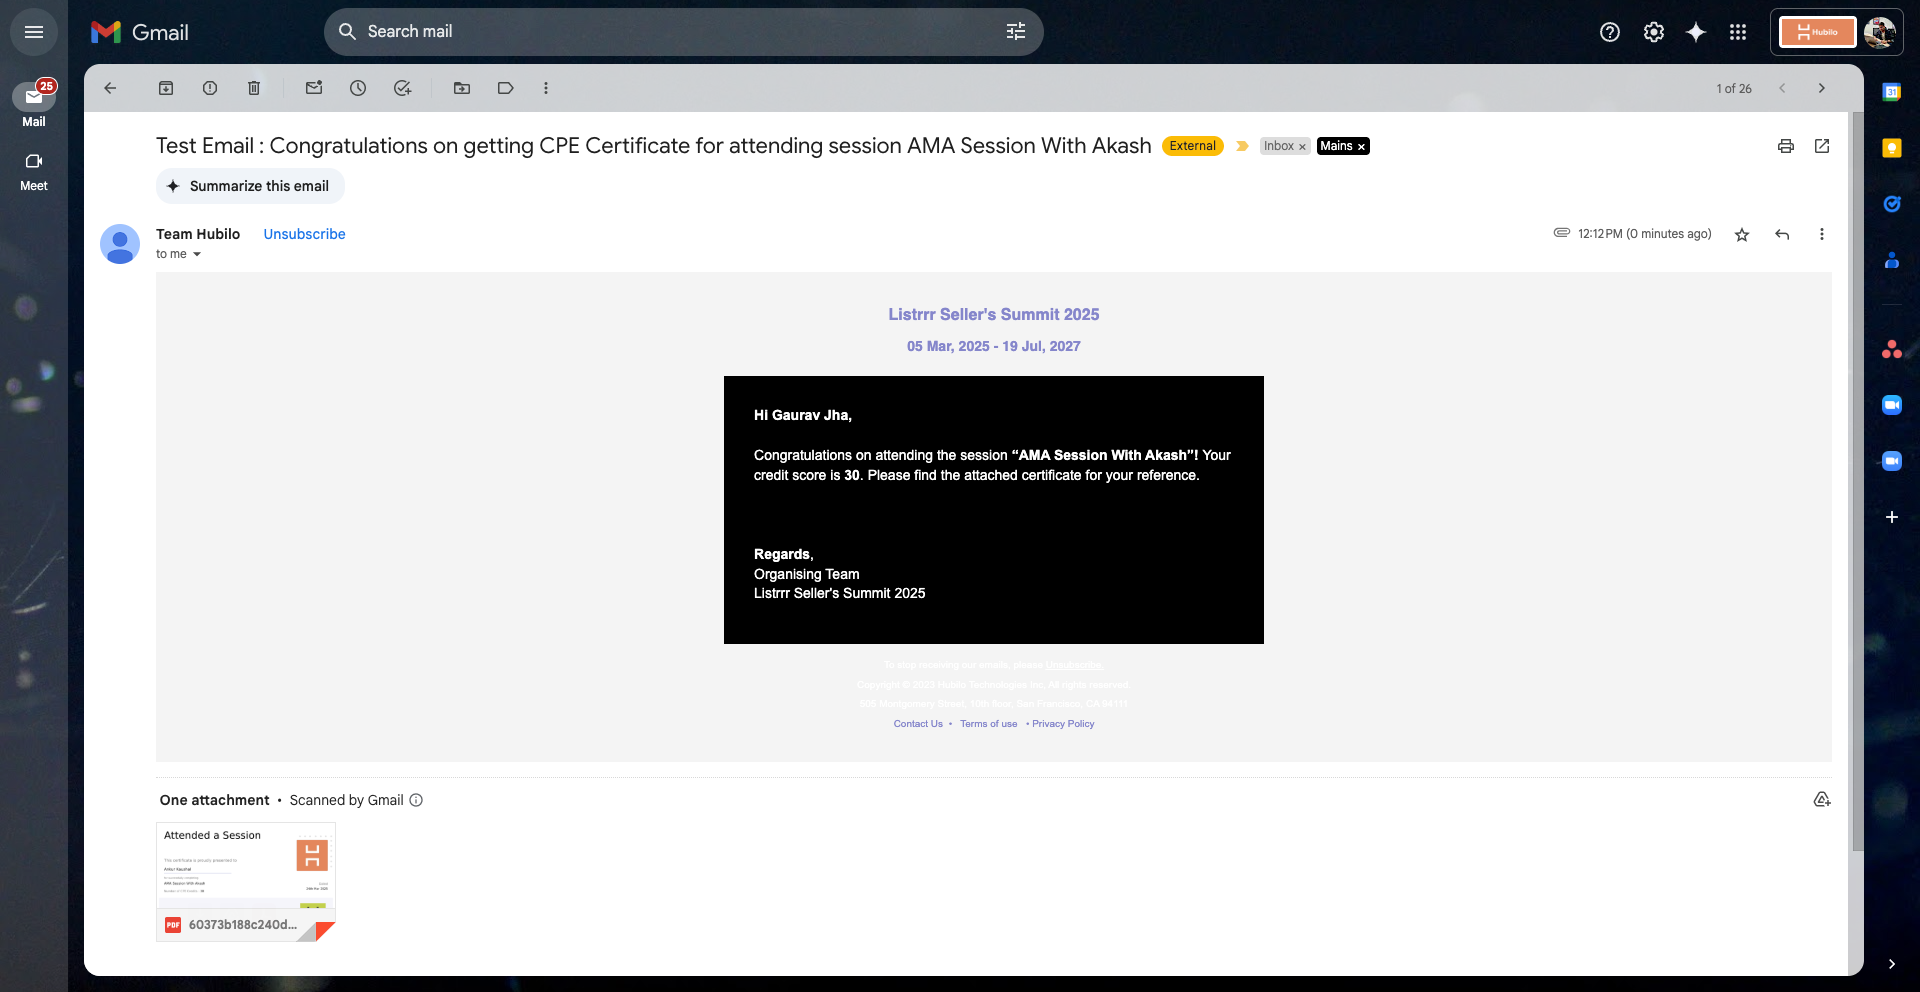Screen dimensions: 1920x992
Task: Open the message More options menu
Action: click(1822, 234)
